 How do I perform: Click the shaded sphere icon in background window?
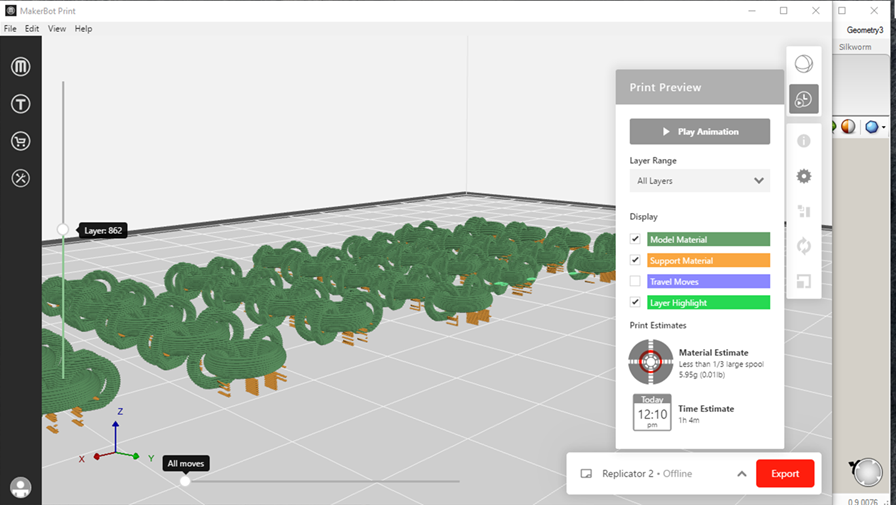coord(848,126)
